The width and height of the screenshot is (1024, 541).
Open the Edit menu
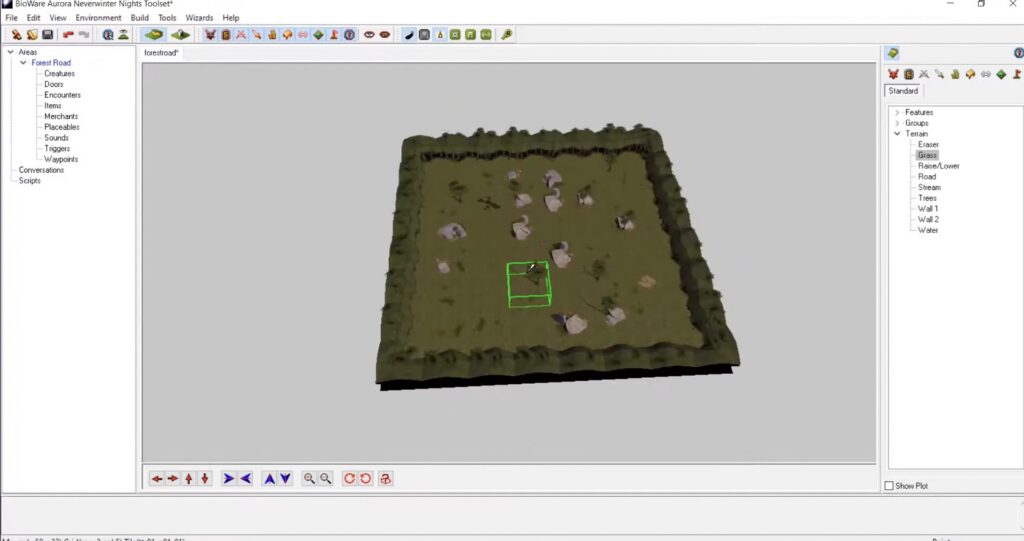click(33, 18)
